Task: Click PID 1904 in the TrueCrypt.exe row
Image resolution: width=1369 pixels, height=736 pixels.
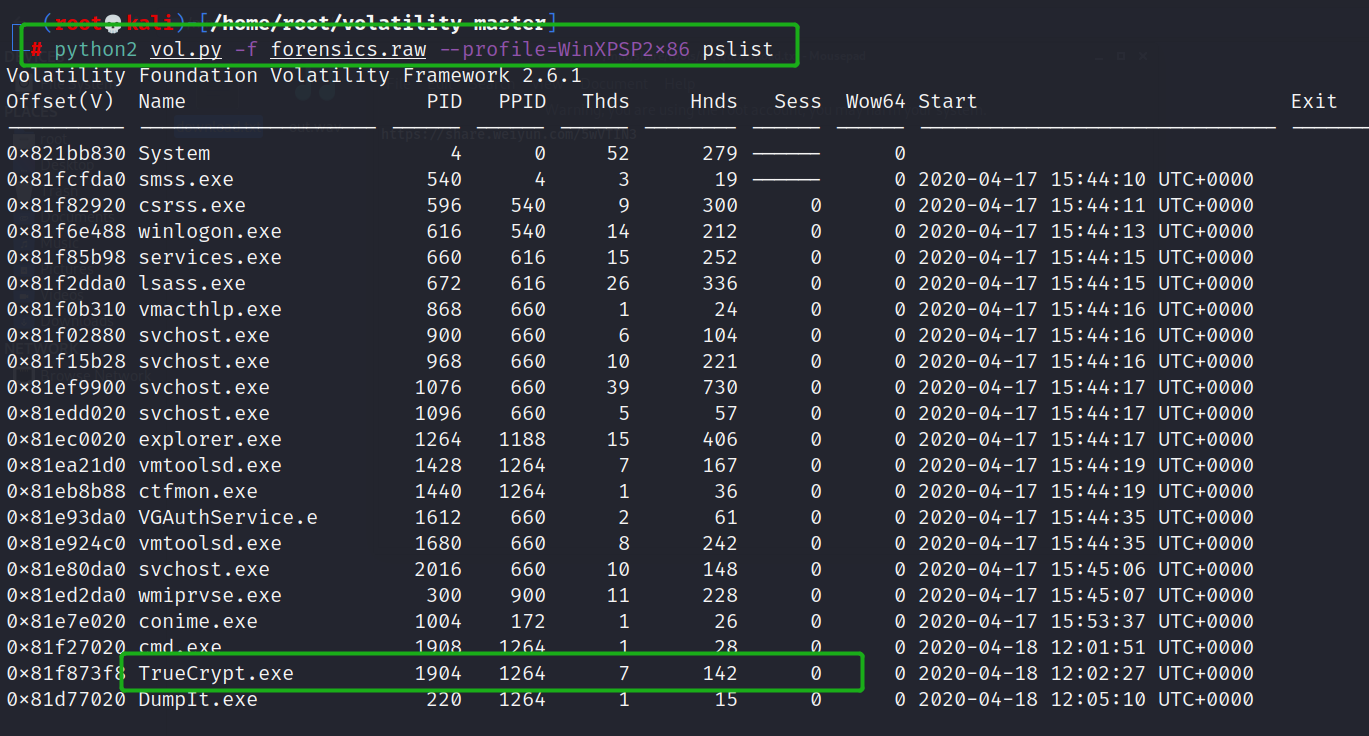Action: pos(438,674)
